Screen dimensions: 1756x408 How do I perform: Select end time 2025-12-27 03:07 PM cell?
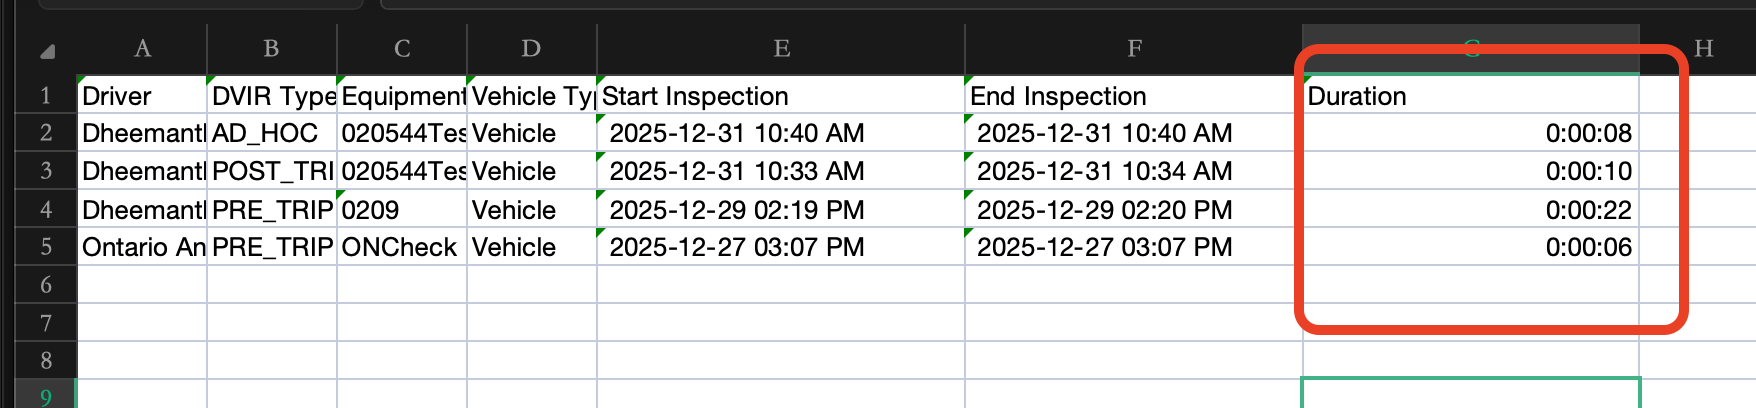[1134, 247]
